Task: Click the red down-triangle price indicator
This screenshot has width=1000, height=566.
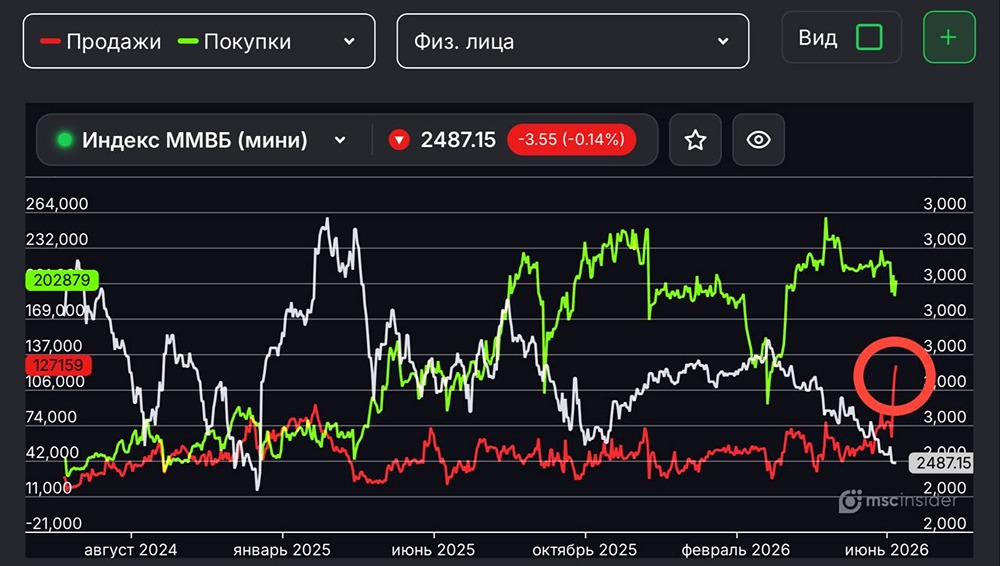Action: 399,140
